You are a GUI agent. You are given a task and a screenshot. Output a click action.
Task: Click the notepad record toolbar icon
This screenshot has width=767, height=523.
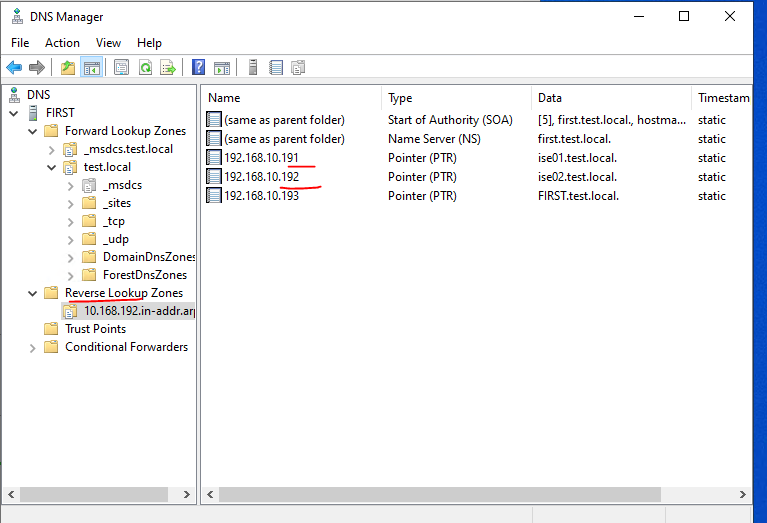pos(276,67)
